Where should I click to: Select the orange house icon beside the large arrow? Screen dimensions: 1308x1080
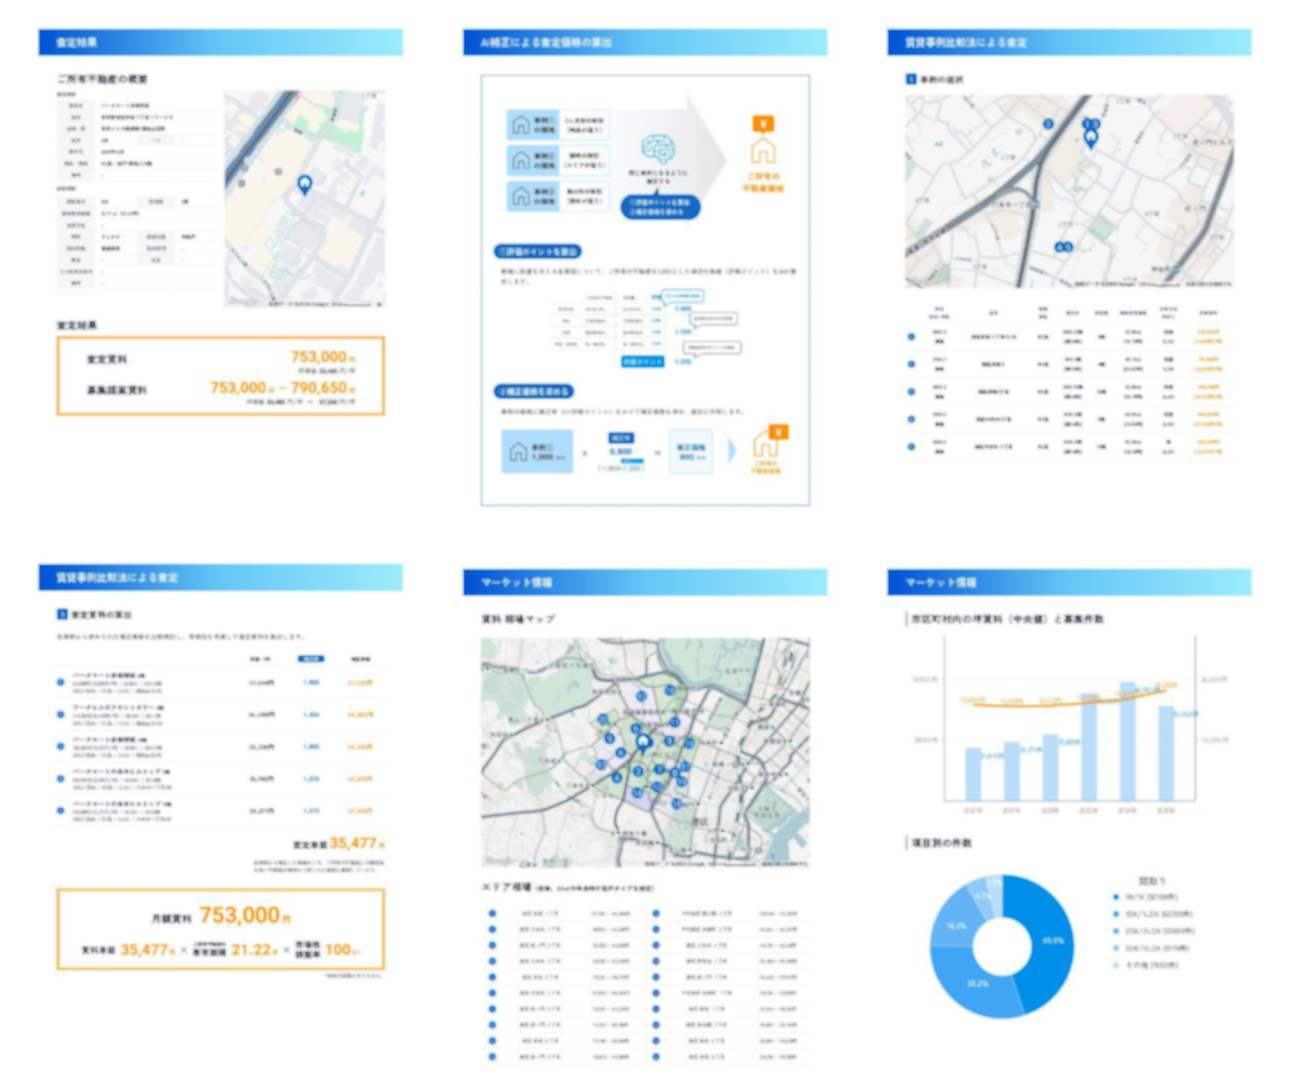[x=763, y=150]
